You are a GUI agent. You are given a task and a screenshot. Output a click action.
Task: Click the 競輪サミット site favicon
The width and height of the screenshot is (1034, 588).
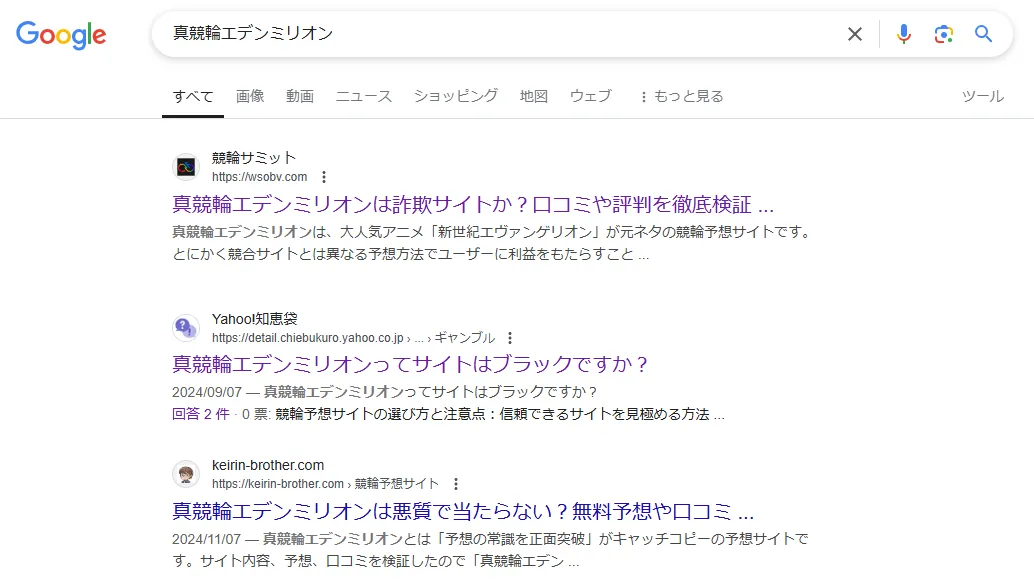[x=186, y=167]
